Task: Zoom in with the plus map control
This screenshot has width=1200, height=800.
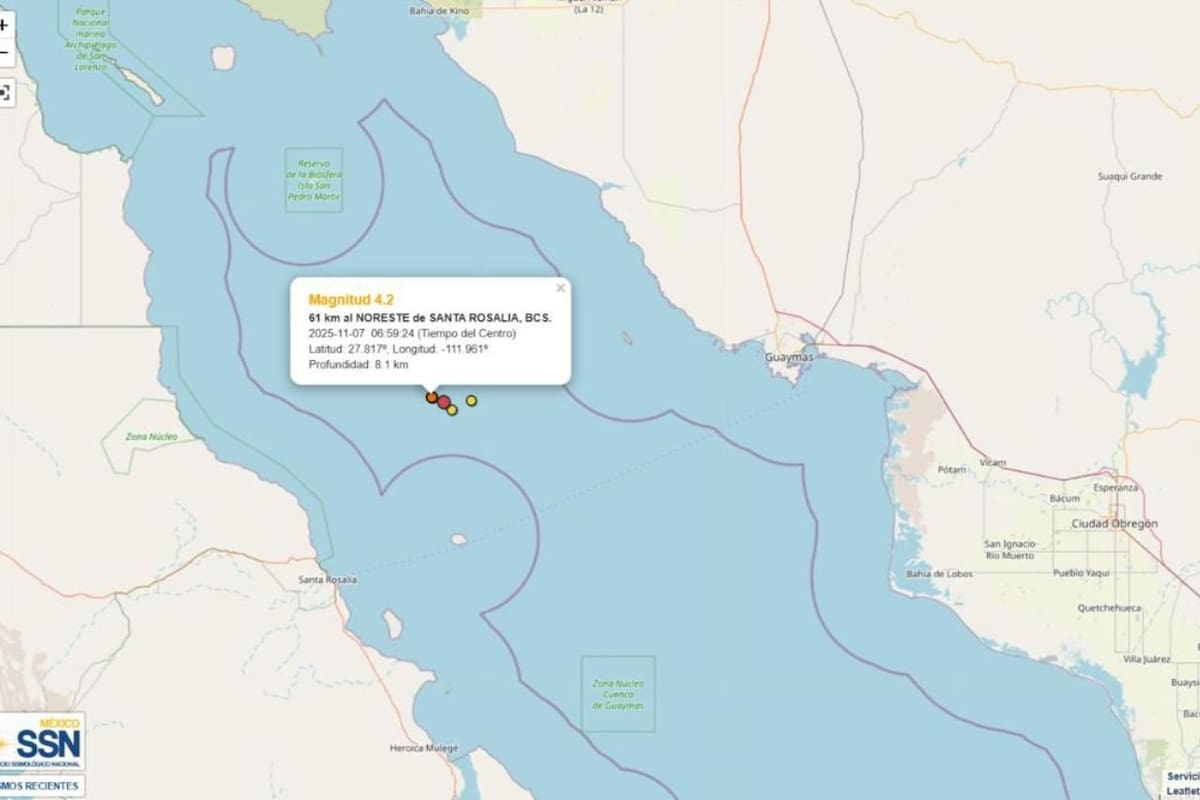Action: tap(4, 24)
